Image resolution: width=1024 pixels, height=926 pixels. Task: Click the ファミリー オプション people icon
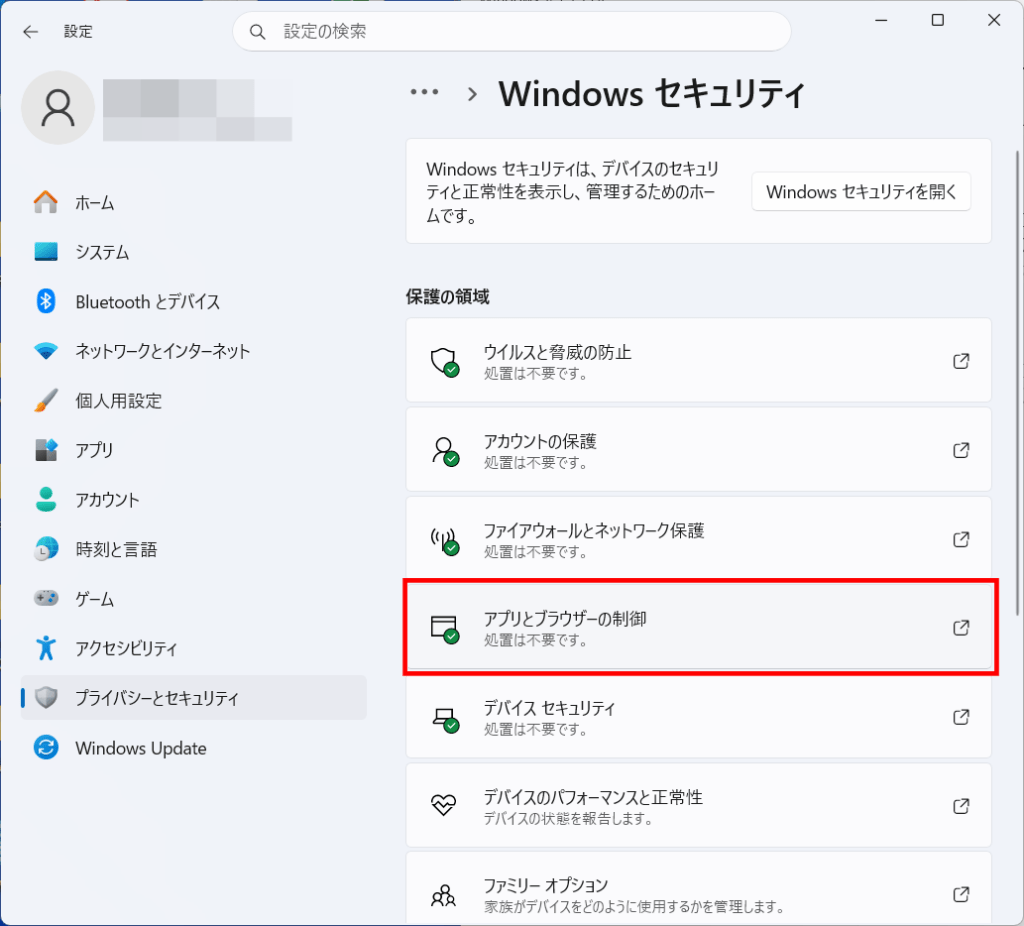[x=443, y=894]
